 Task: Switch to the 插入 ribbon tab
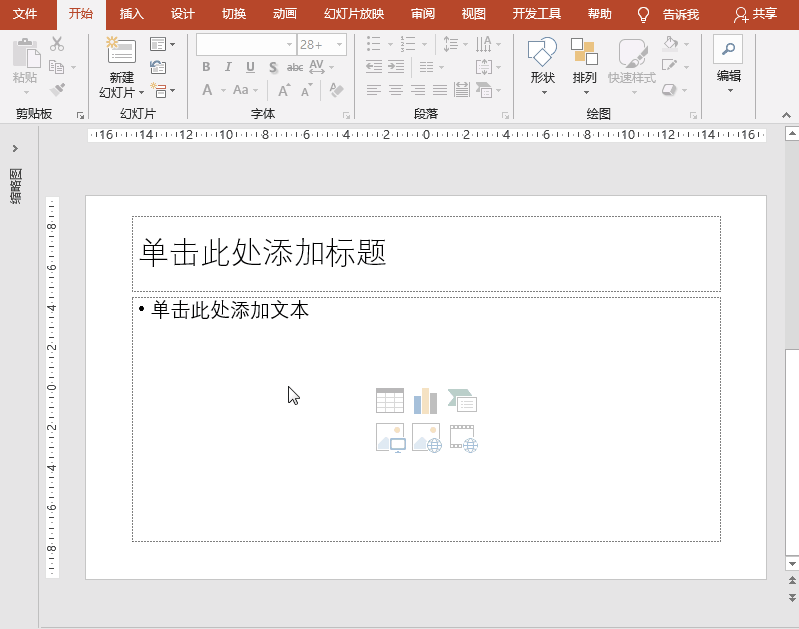pyautogui.click(x=131, y=14)
